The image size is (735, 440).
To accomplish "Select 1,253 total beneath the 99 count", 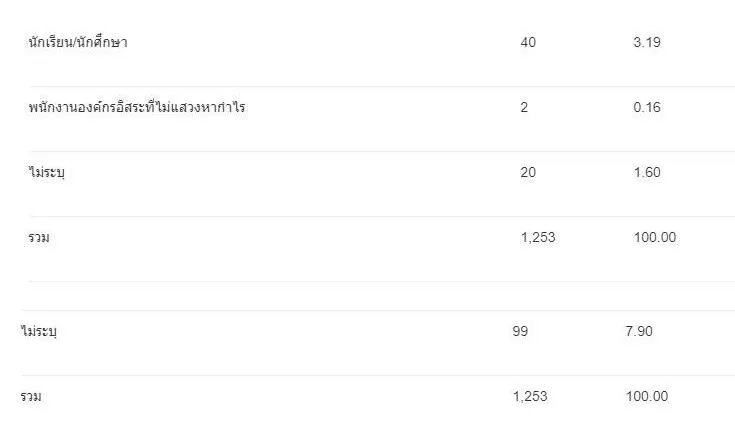I will (530, 397).
